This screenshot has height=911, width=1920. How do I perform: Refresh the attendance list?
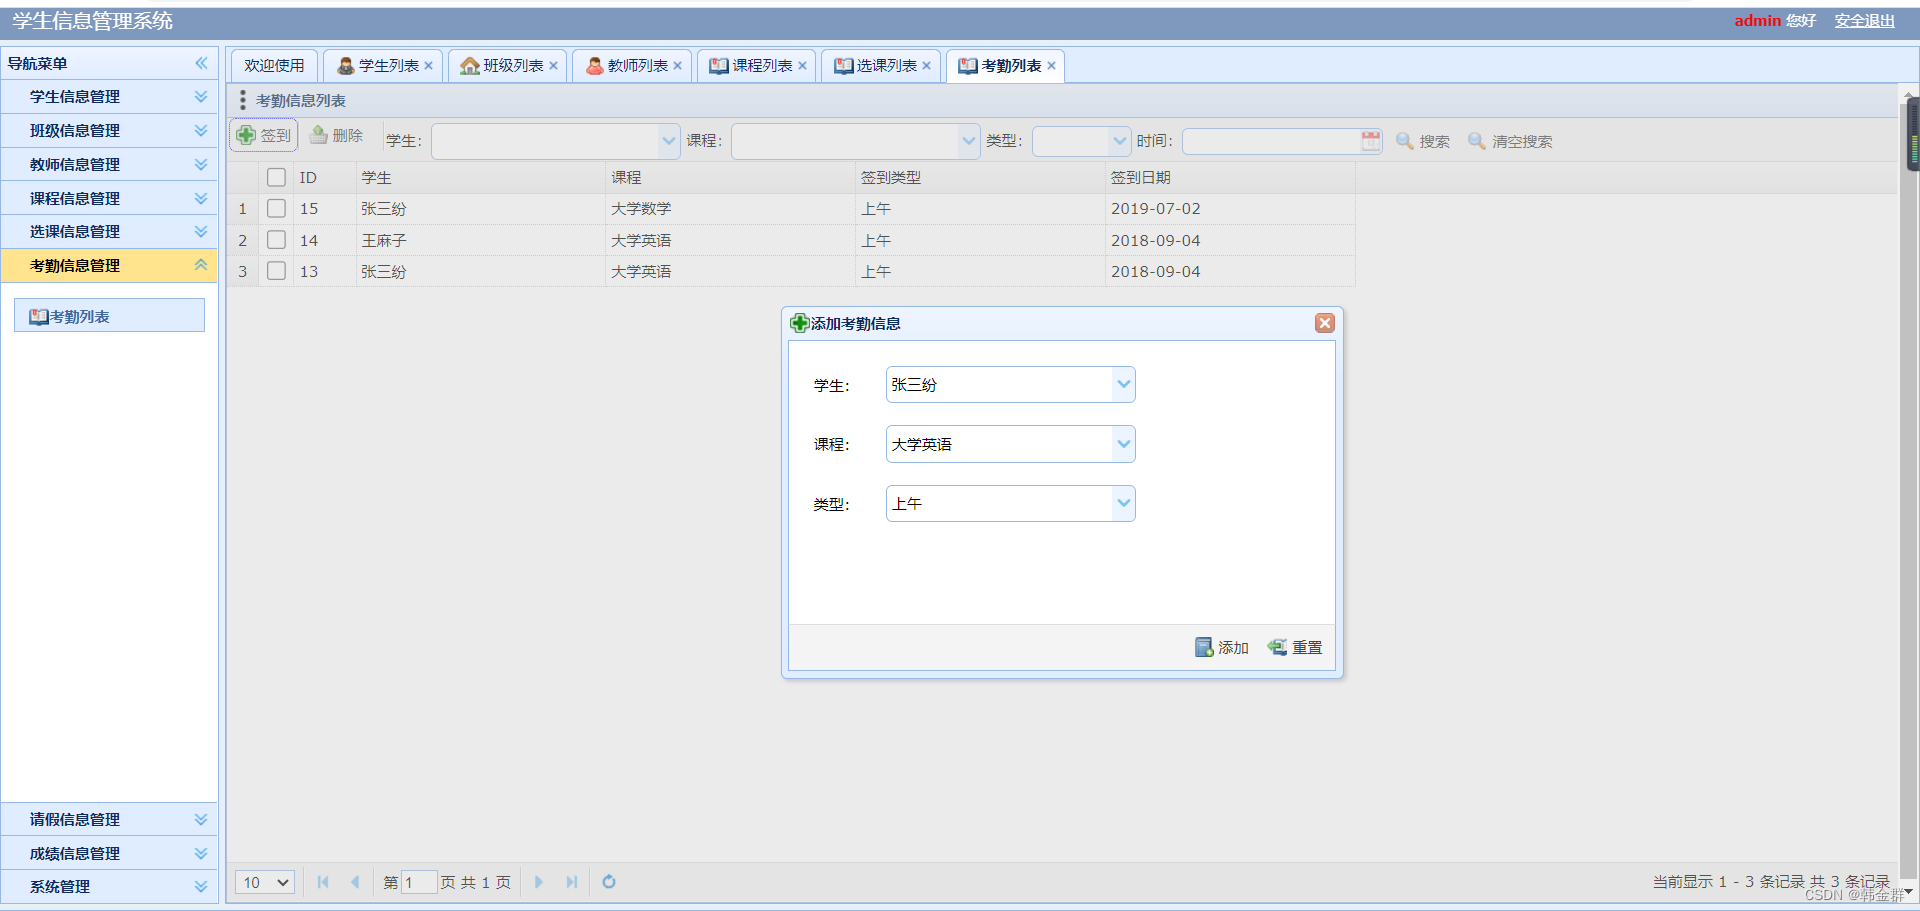click(609, 882)
